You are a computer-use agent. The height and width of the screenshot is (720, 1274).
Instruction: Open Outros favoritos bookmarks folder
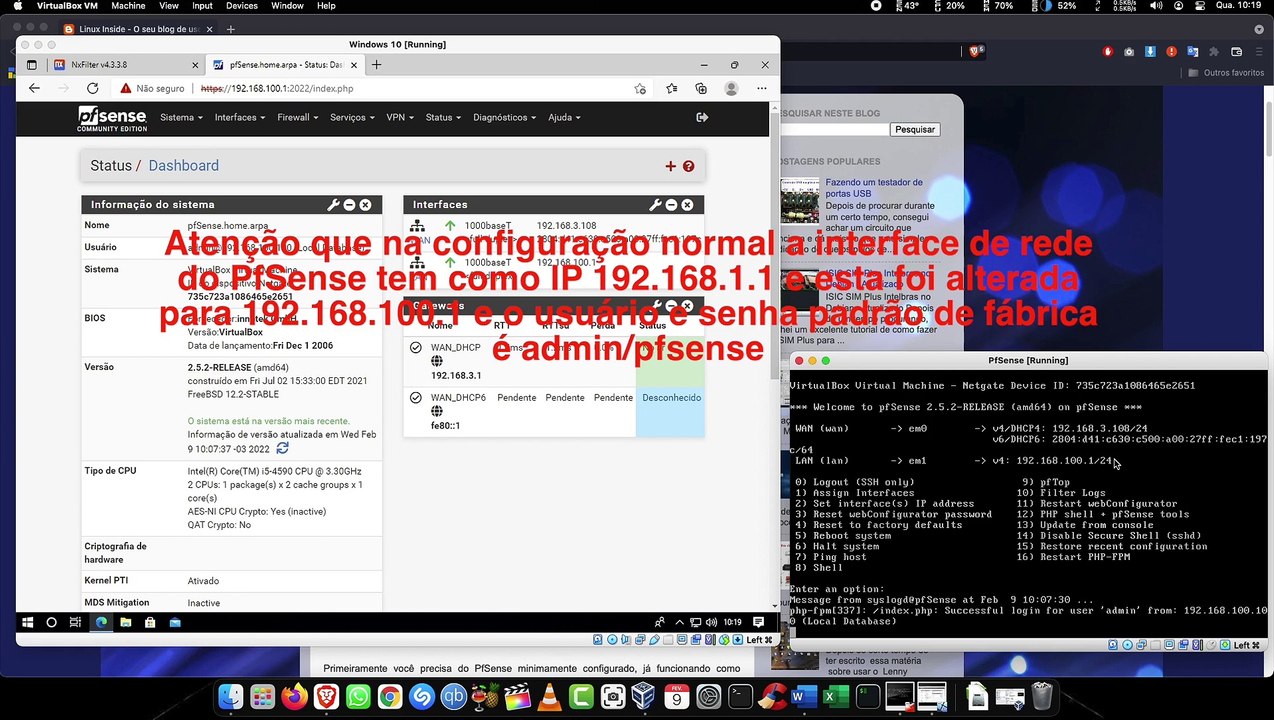pos(1226,73)
